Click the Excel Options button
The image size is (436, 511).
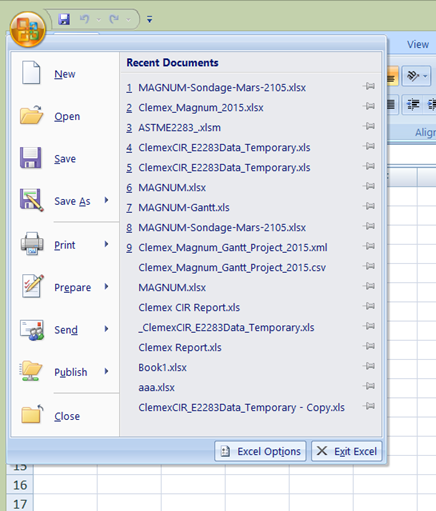tap(260, 451)
